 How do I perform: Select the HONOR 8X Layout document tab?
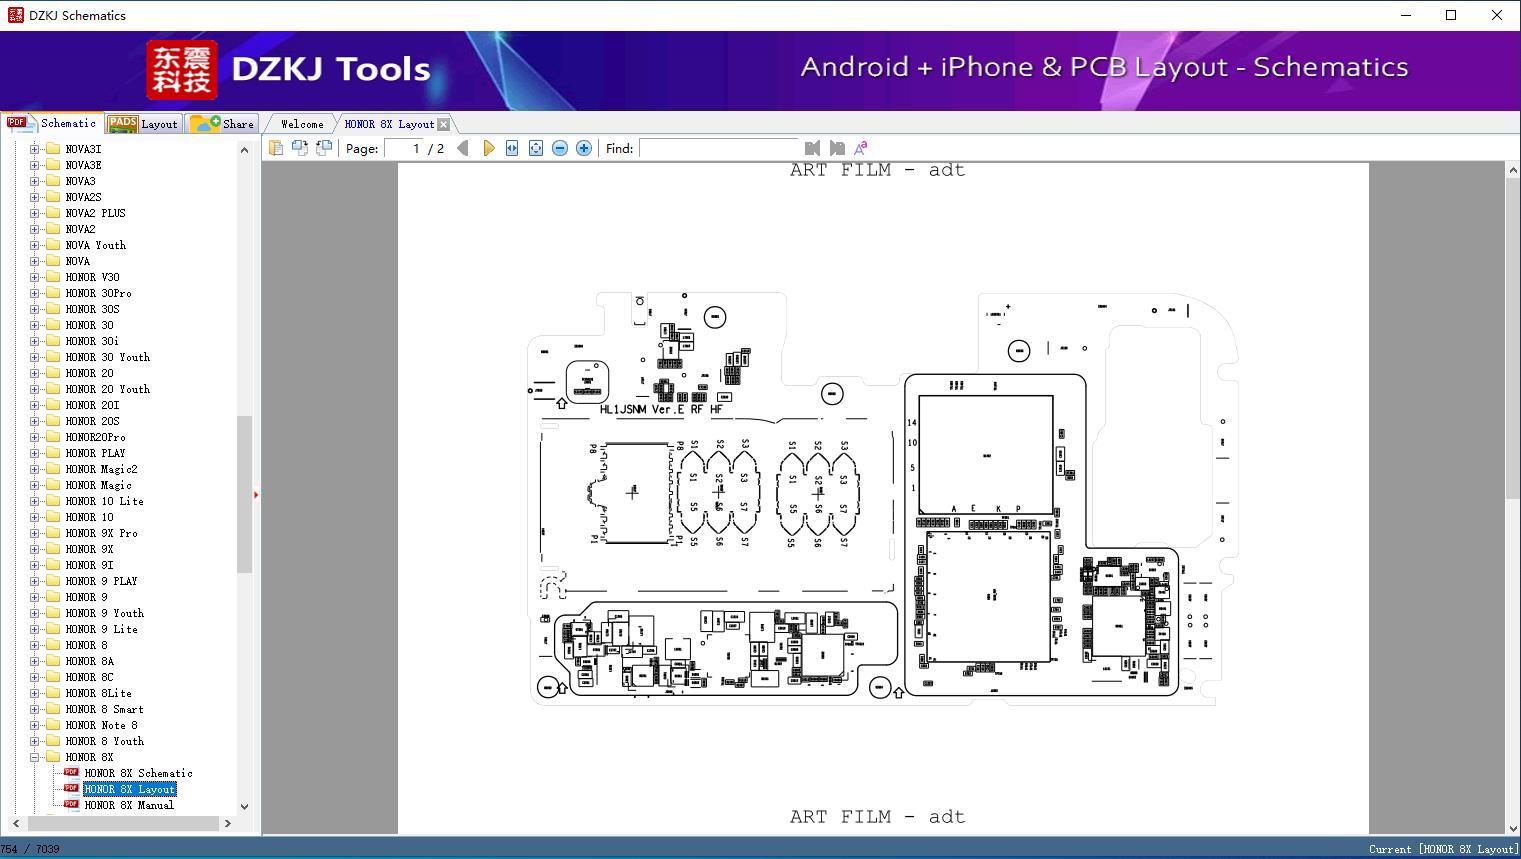click(389, 124)
